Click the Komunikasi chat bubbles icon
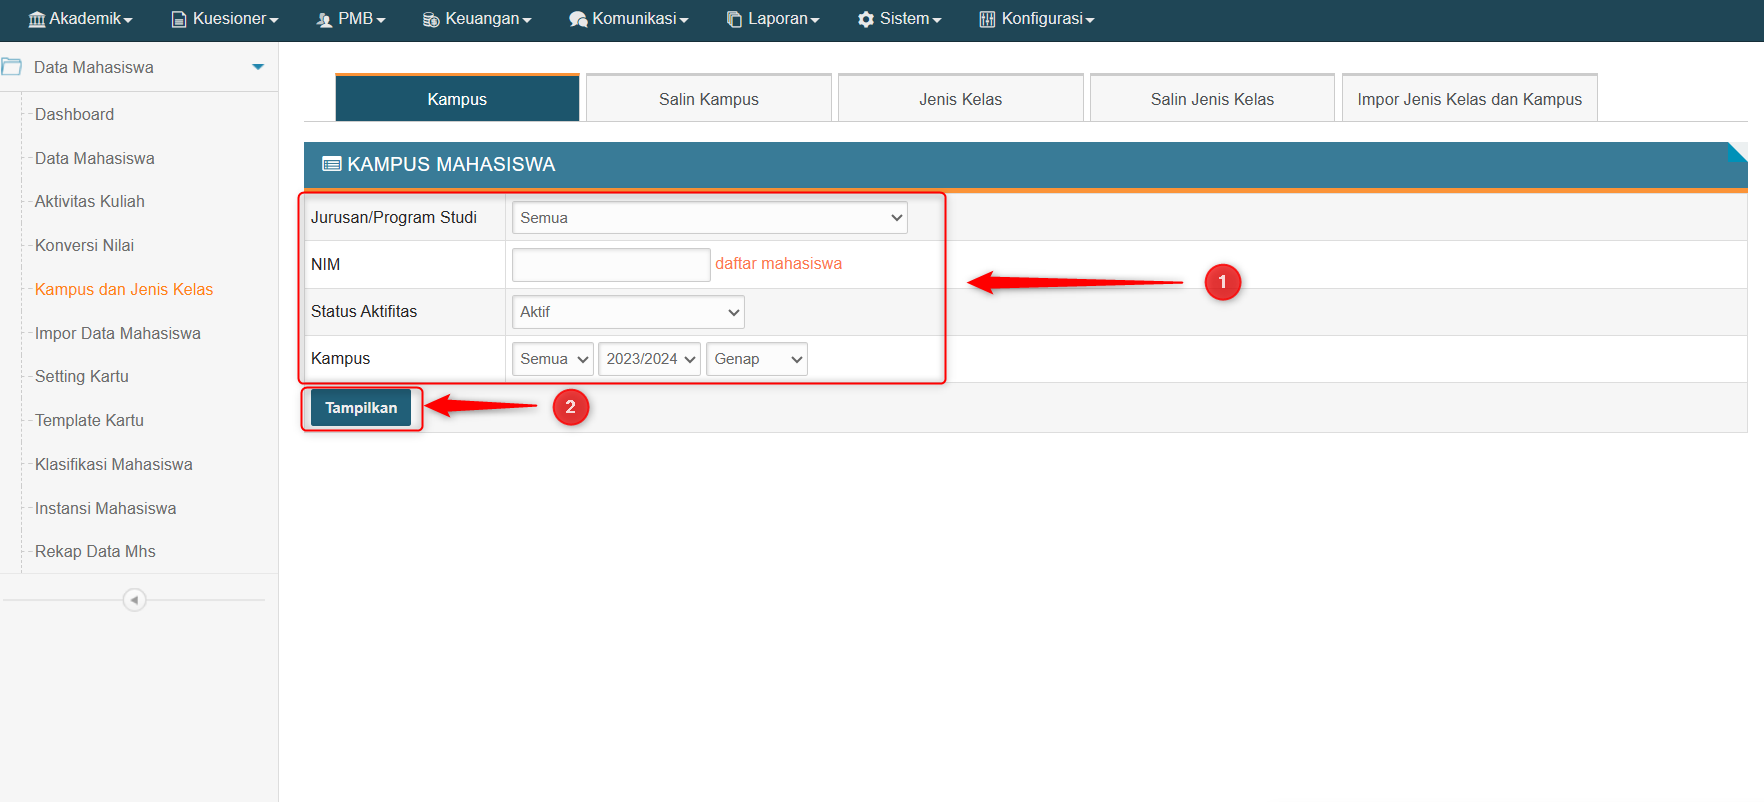The width and height of the screenshot is (1764, 802). (x=578, y=20)
